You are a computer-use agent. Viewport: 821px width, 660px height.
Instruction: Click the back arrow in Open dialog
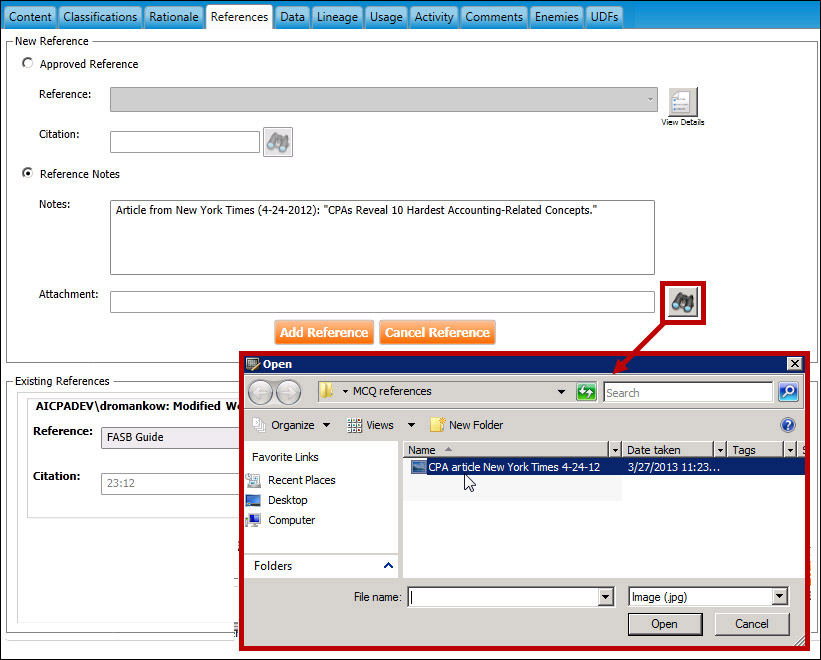click(x=261, y=392)
